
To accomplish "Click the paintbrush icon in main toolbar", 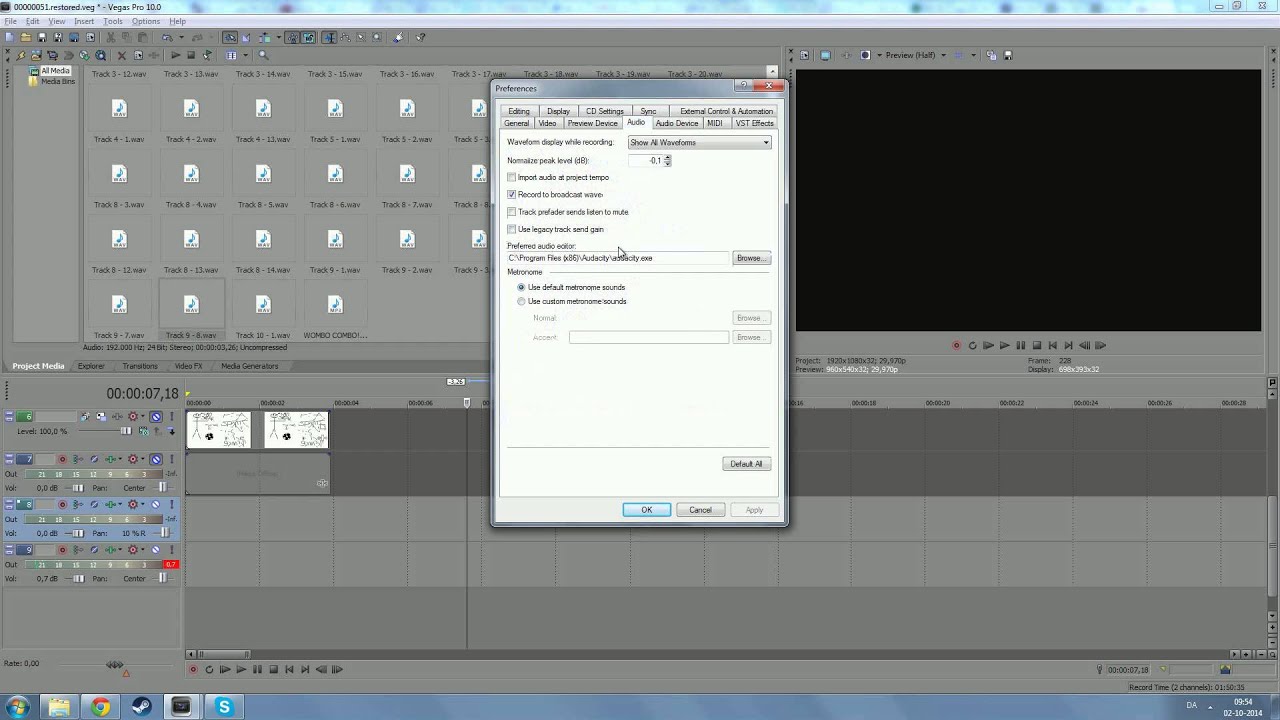I will point(398,38).
